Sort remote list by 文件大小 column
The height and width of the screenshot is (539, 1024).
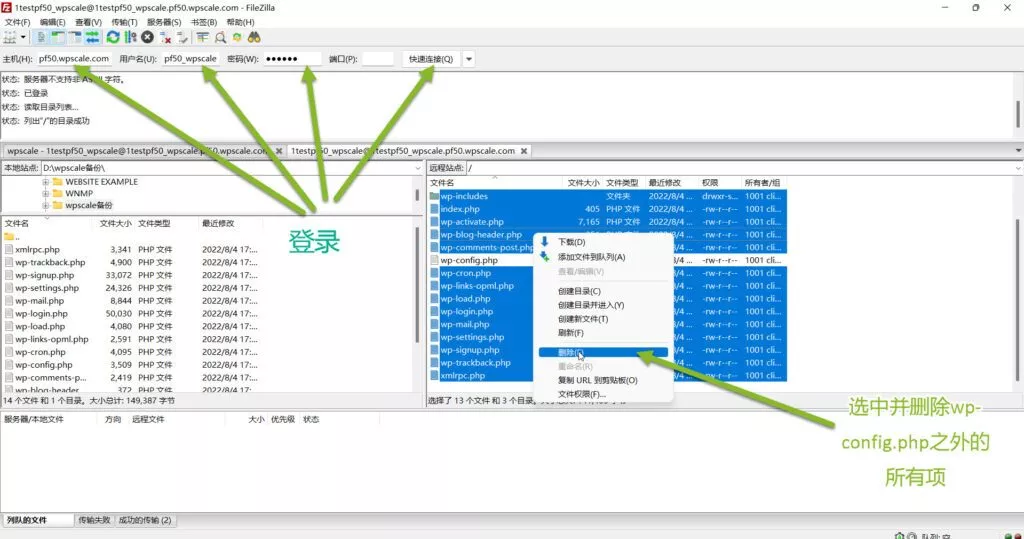click(x=583, y=183)
